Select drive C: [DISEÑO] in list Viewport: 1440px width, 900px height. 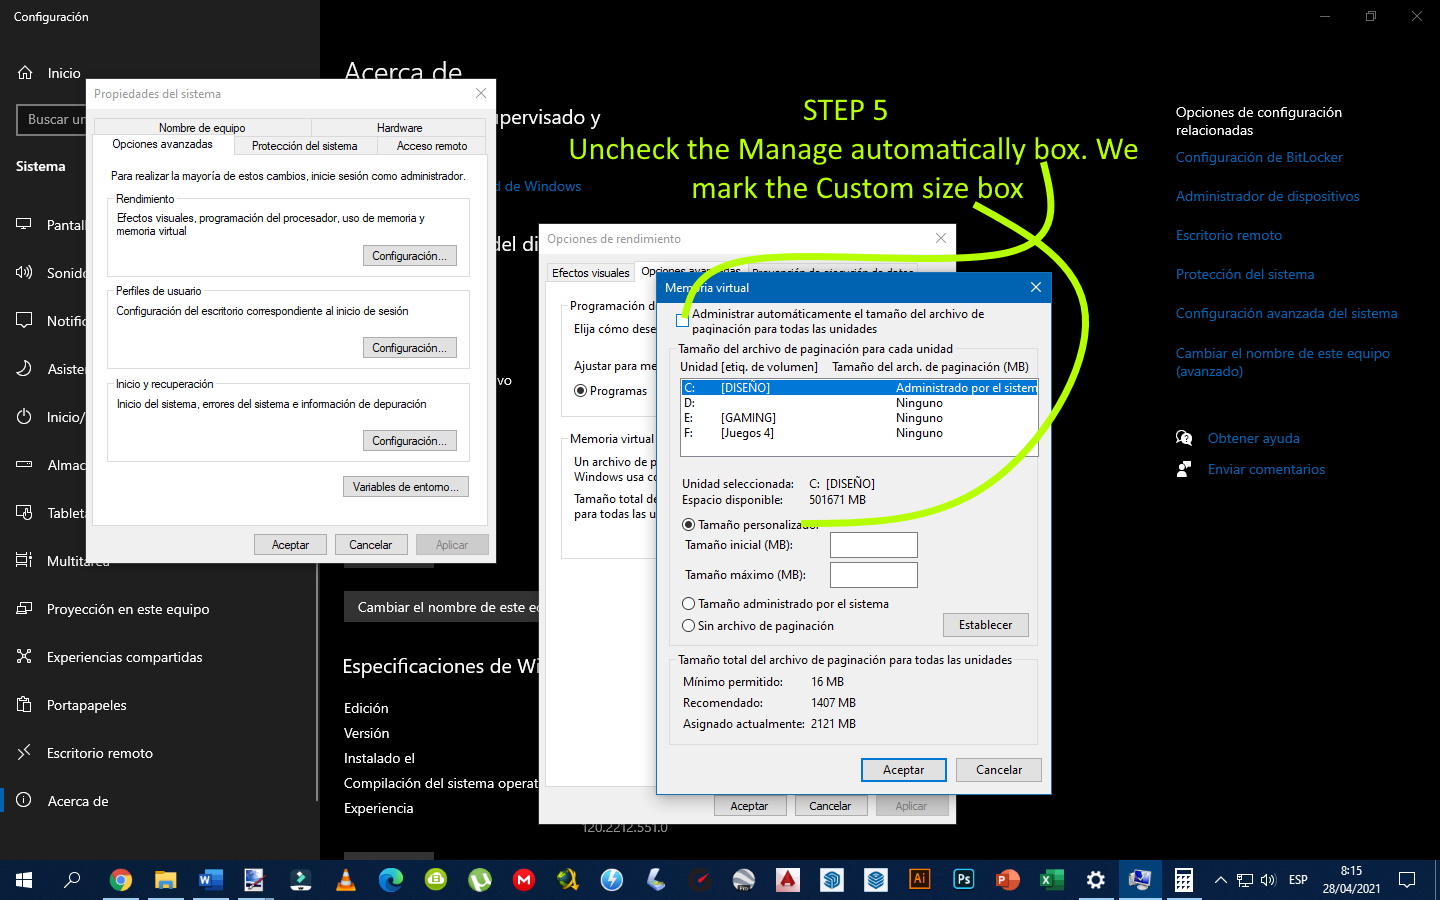click(859, 388)
